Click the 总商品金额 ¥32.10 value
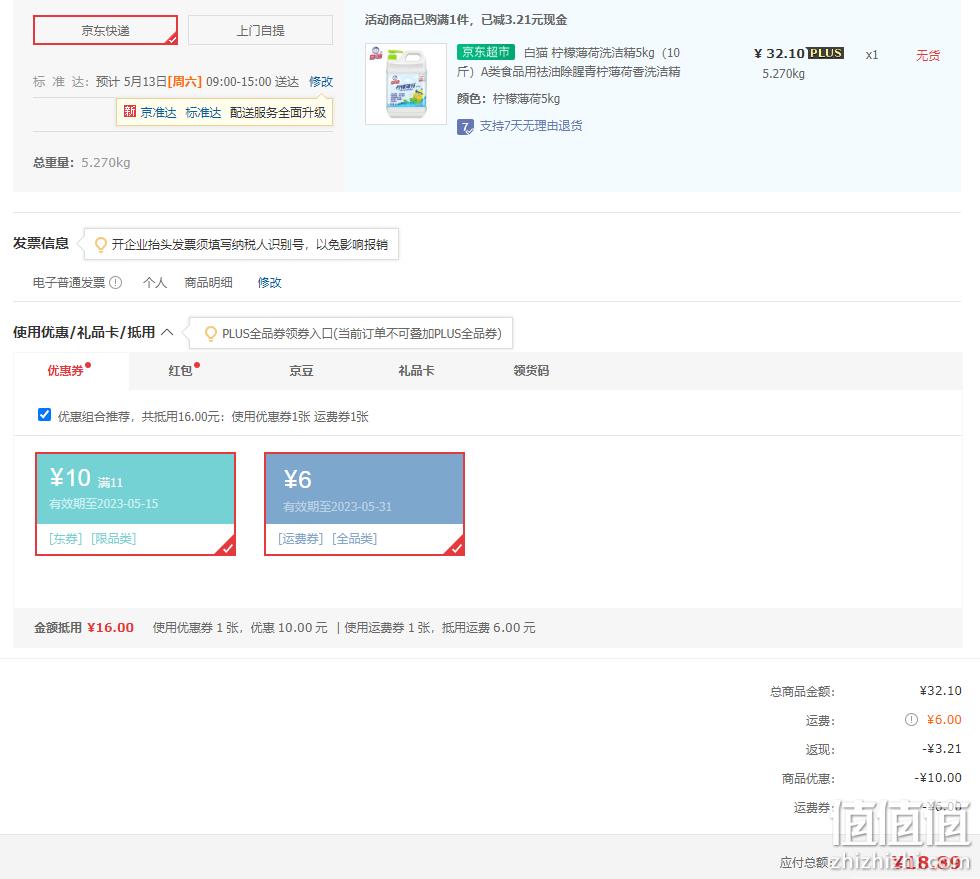This screenshot has height=879, width=980. pyautogui.click(x=941, y=691)
